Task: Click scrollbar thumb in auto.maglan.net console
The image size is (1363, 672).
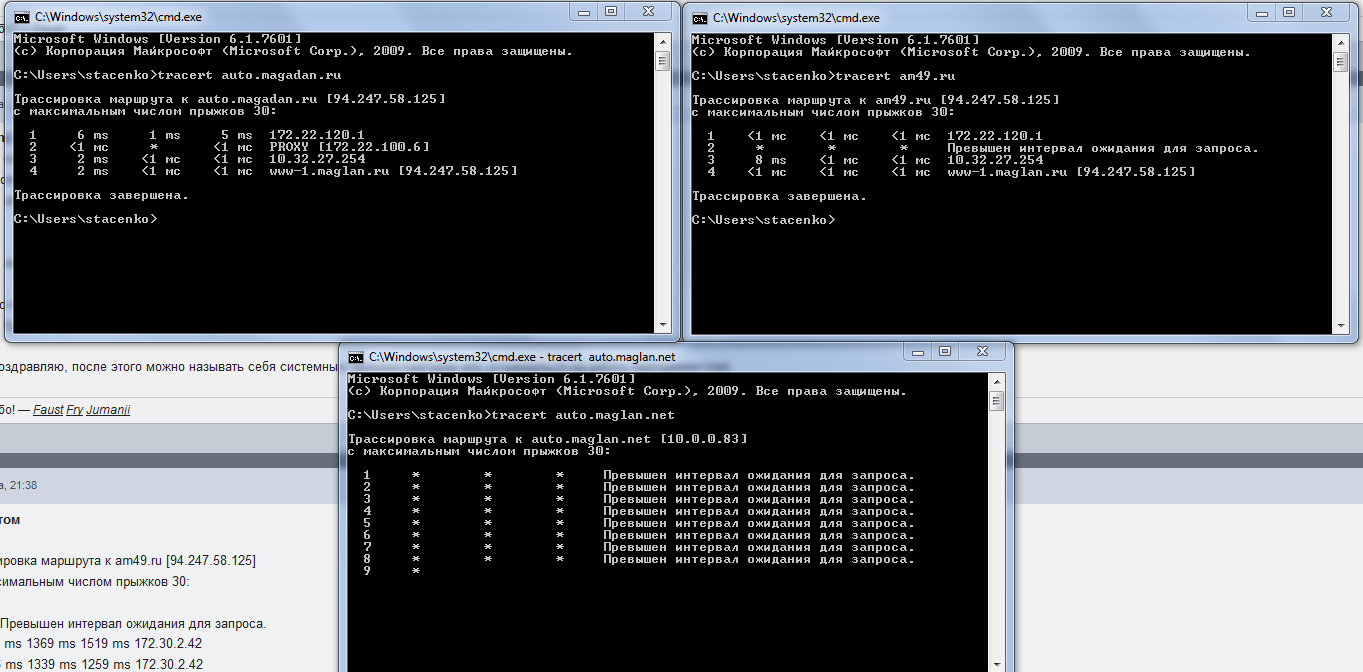Action: pos(996,401)
